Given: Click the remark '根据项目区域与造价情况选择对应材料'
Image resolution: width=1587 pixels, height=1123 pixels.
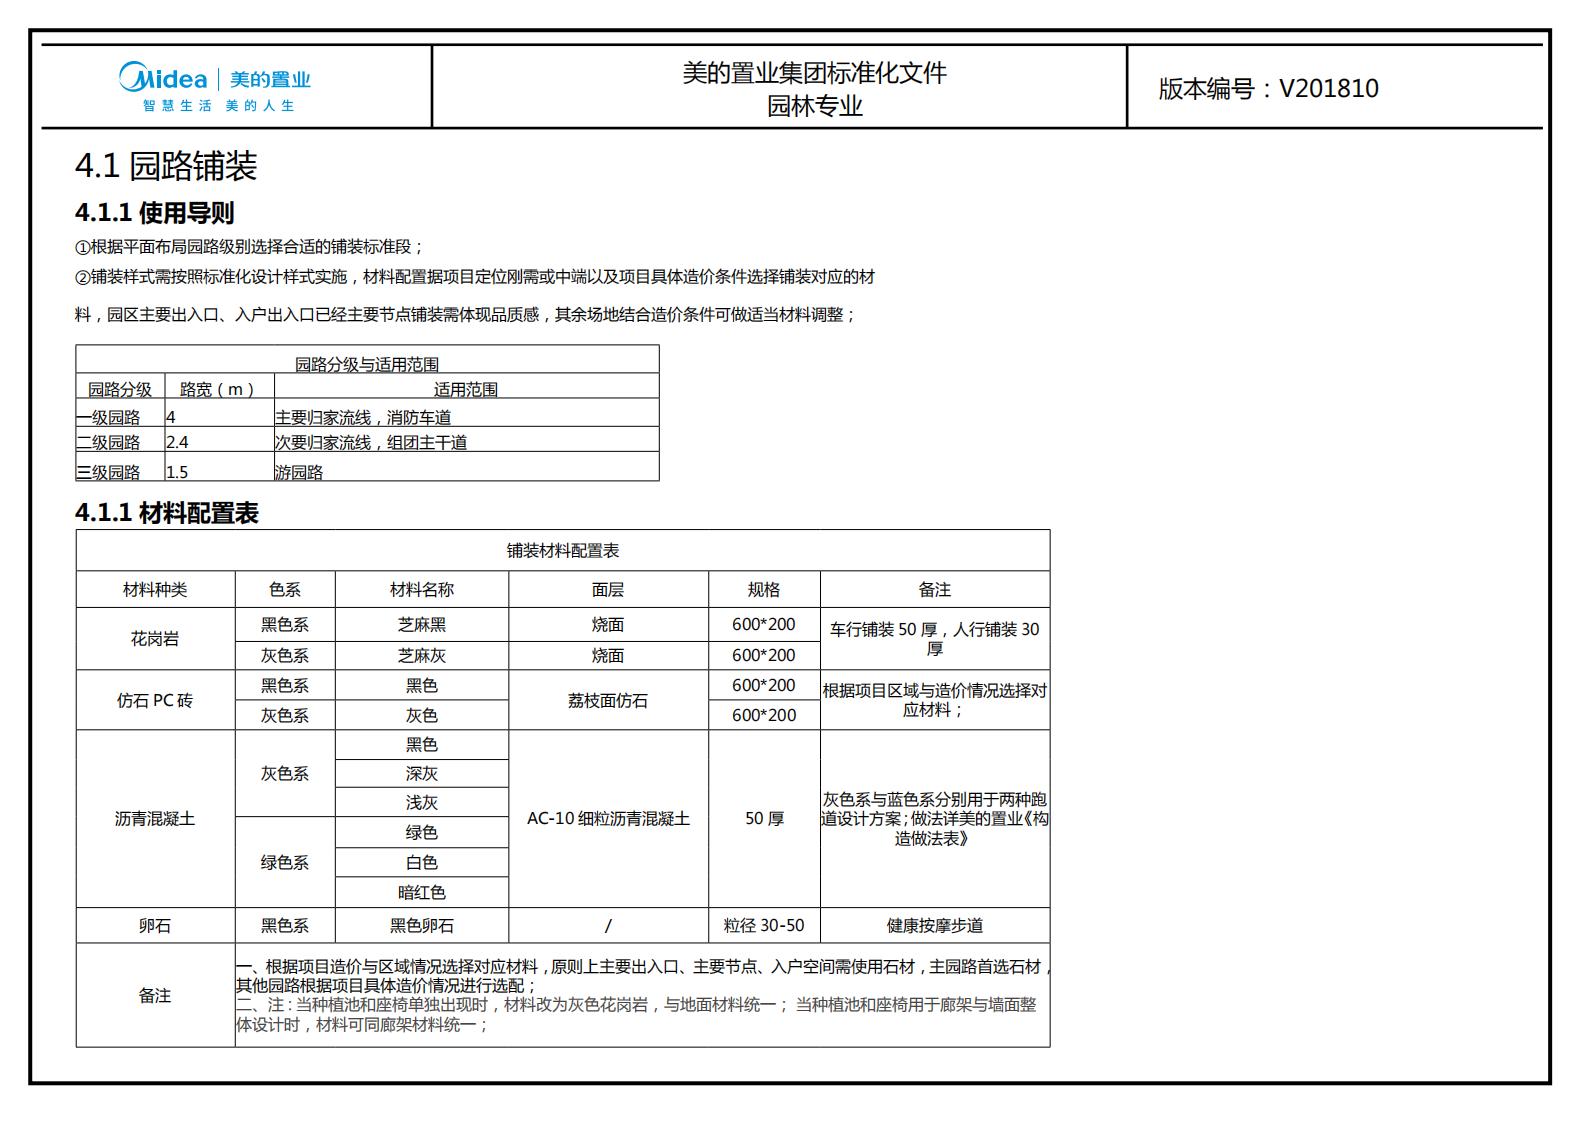Looking at the screenshot, I should (935, 700).
